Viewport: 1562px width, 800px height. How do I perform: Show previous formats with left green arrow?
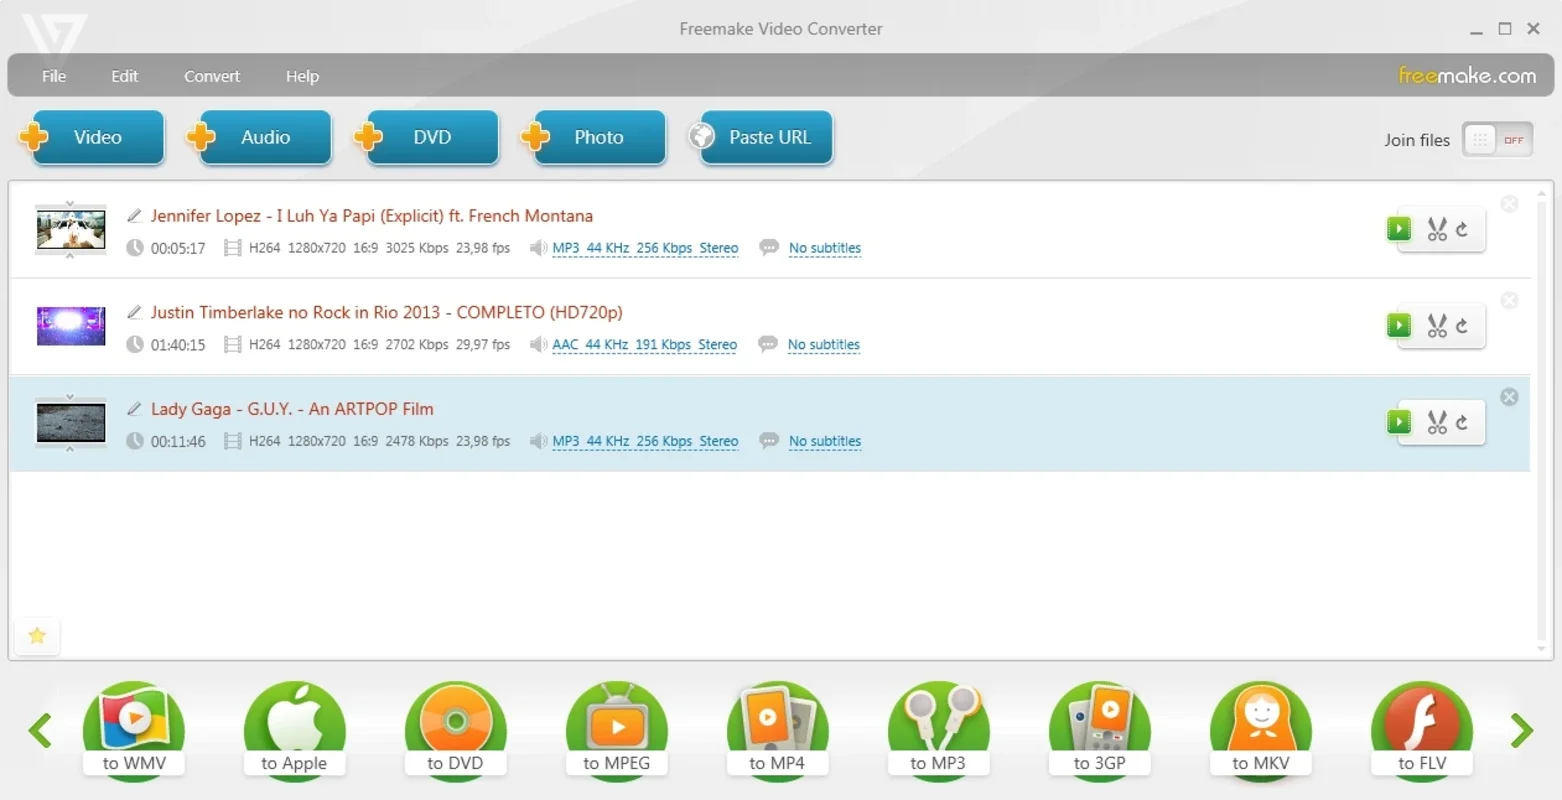point(40,731)
